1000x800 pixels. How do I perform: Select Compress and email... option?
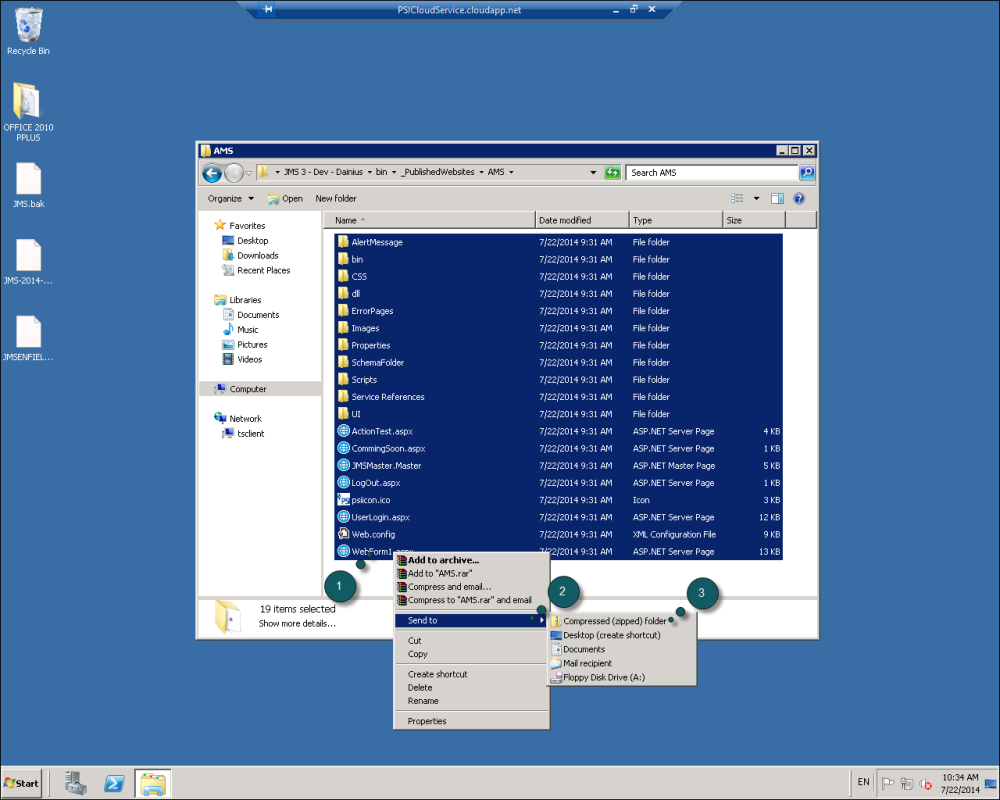tap(471, 587)
